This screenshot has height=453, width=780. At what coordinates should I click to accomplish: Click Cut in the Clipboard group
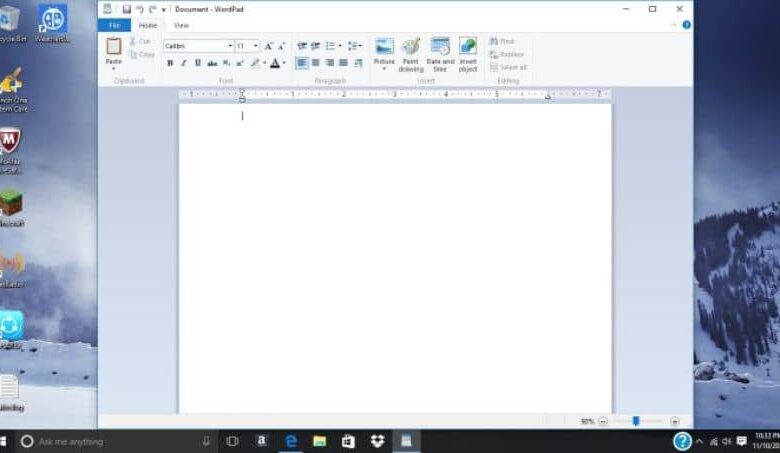140,42
